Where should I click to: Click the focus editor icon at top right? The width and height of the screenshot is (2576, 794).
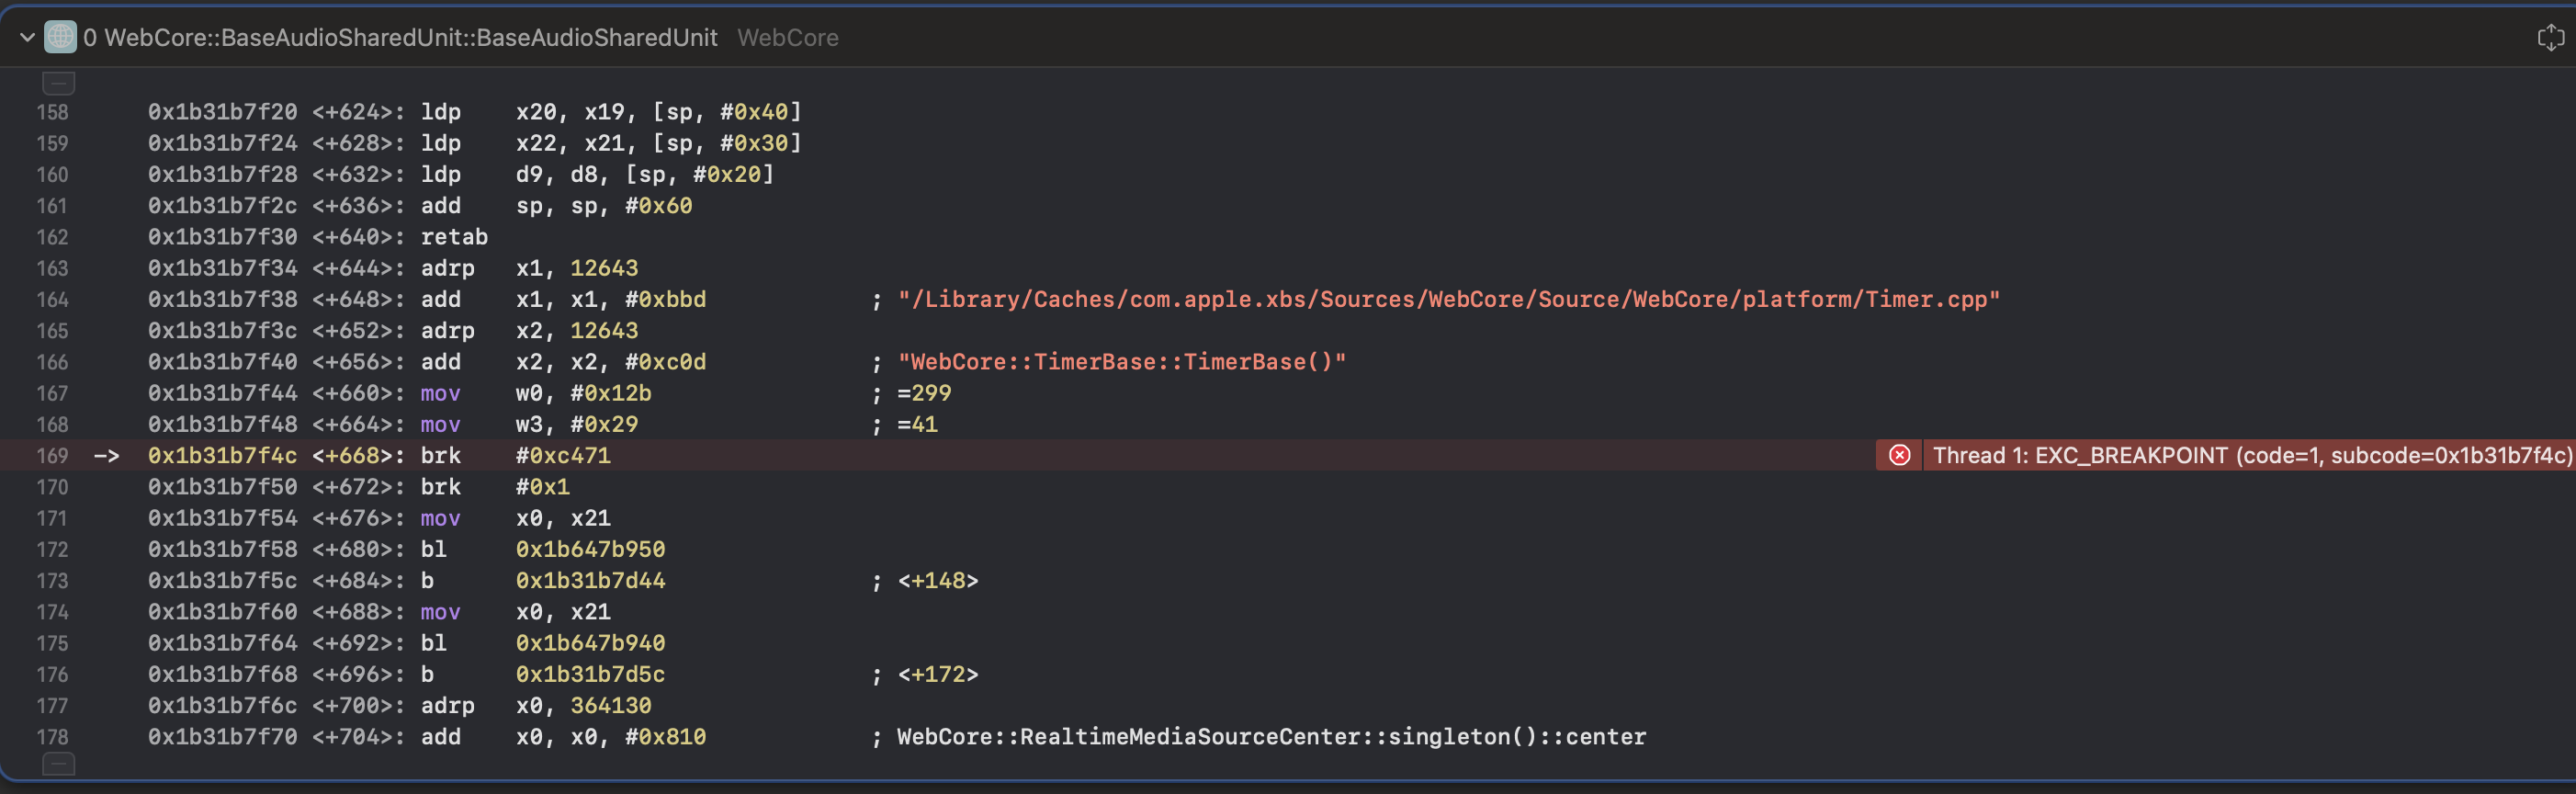2550,38
